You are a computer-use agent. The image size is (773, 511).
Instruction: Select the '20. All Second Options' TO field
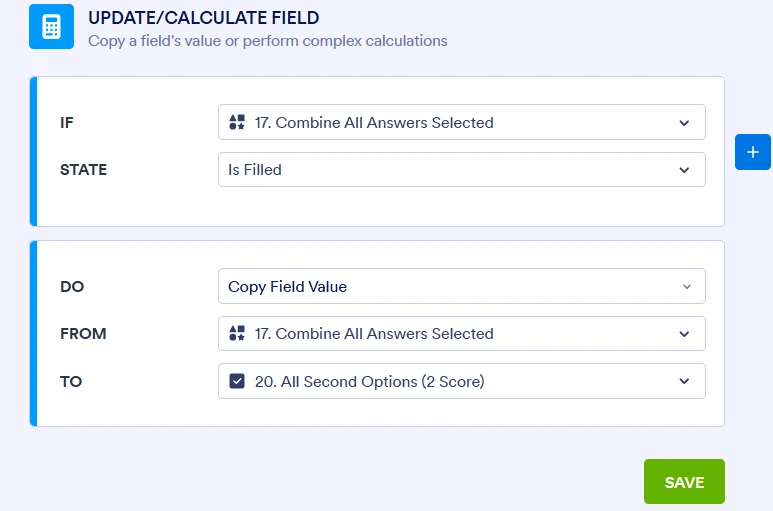coord(371,381)
